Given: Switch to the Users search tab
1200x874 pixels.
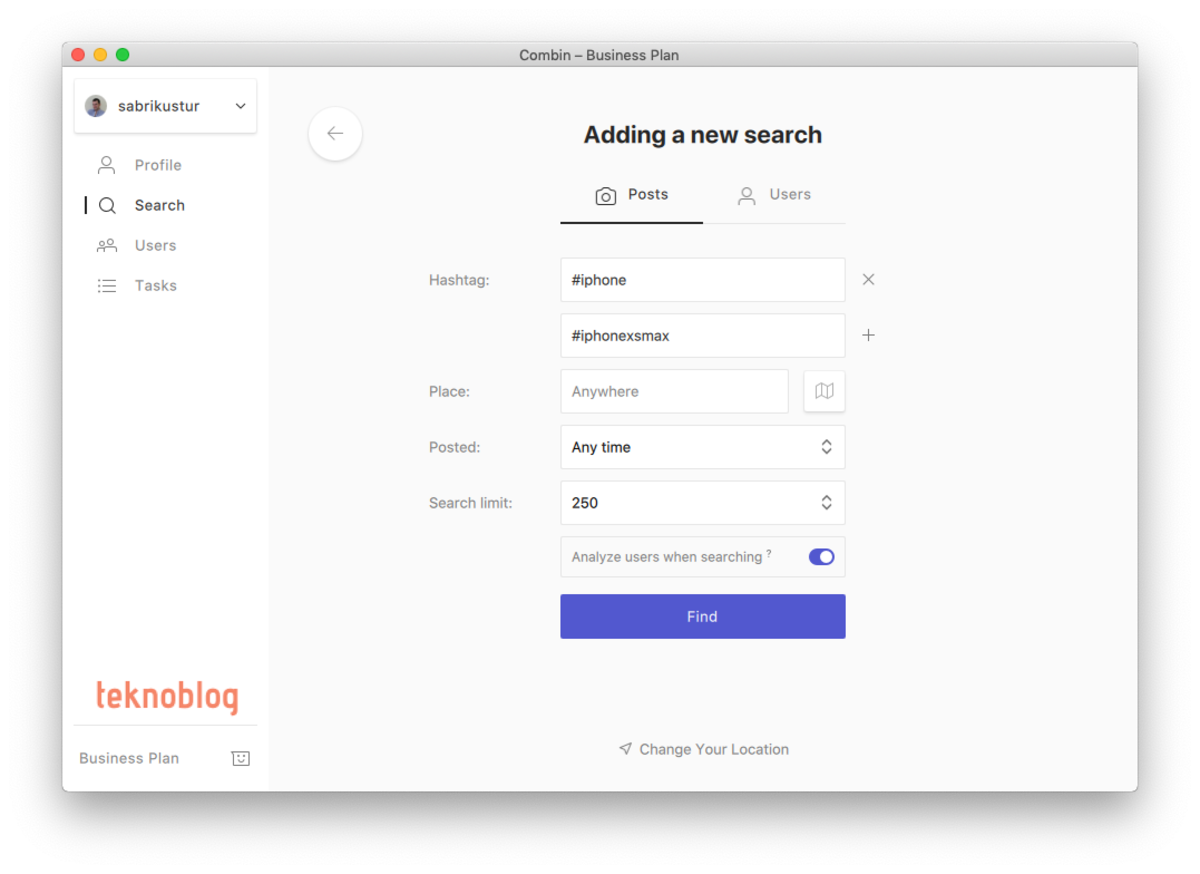Looking at the screenshot, I should pos(774,195).
